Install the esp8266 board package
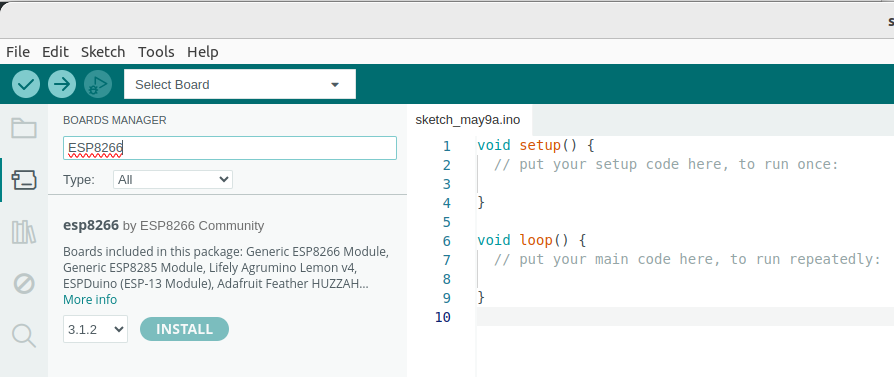 coord(184,329)
